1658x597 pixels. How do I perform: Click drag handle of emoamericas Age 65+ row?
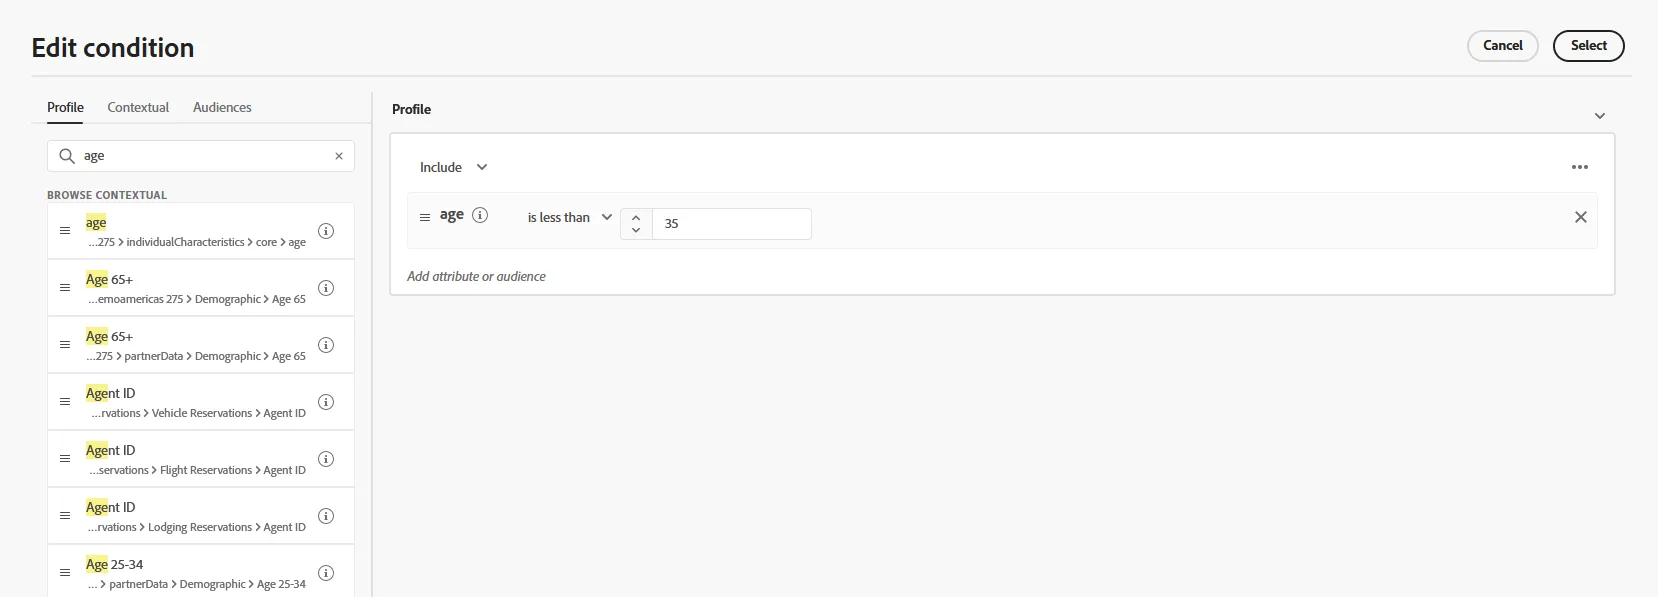65,288
